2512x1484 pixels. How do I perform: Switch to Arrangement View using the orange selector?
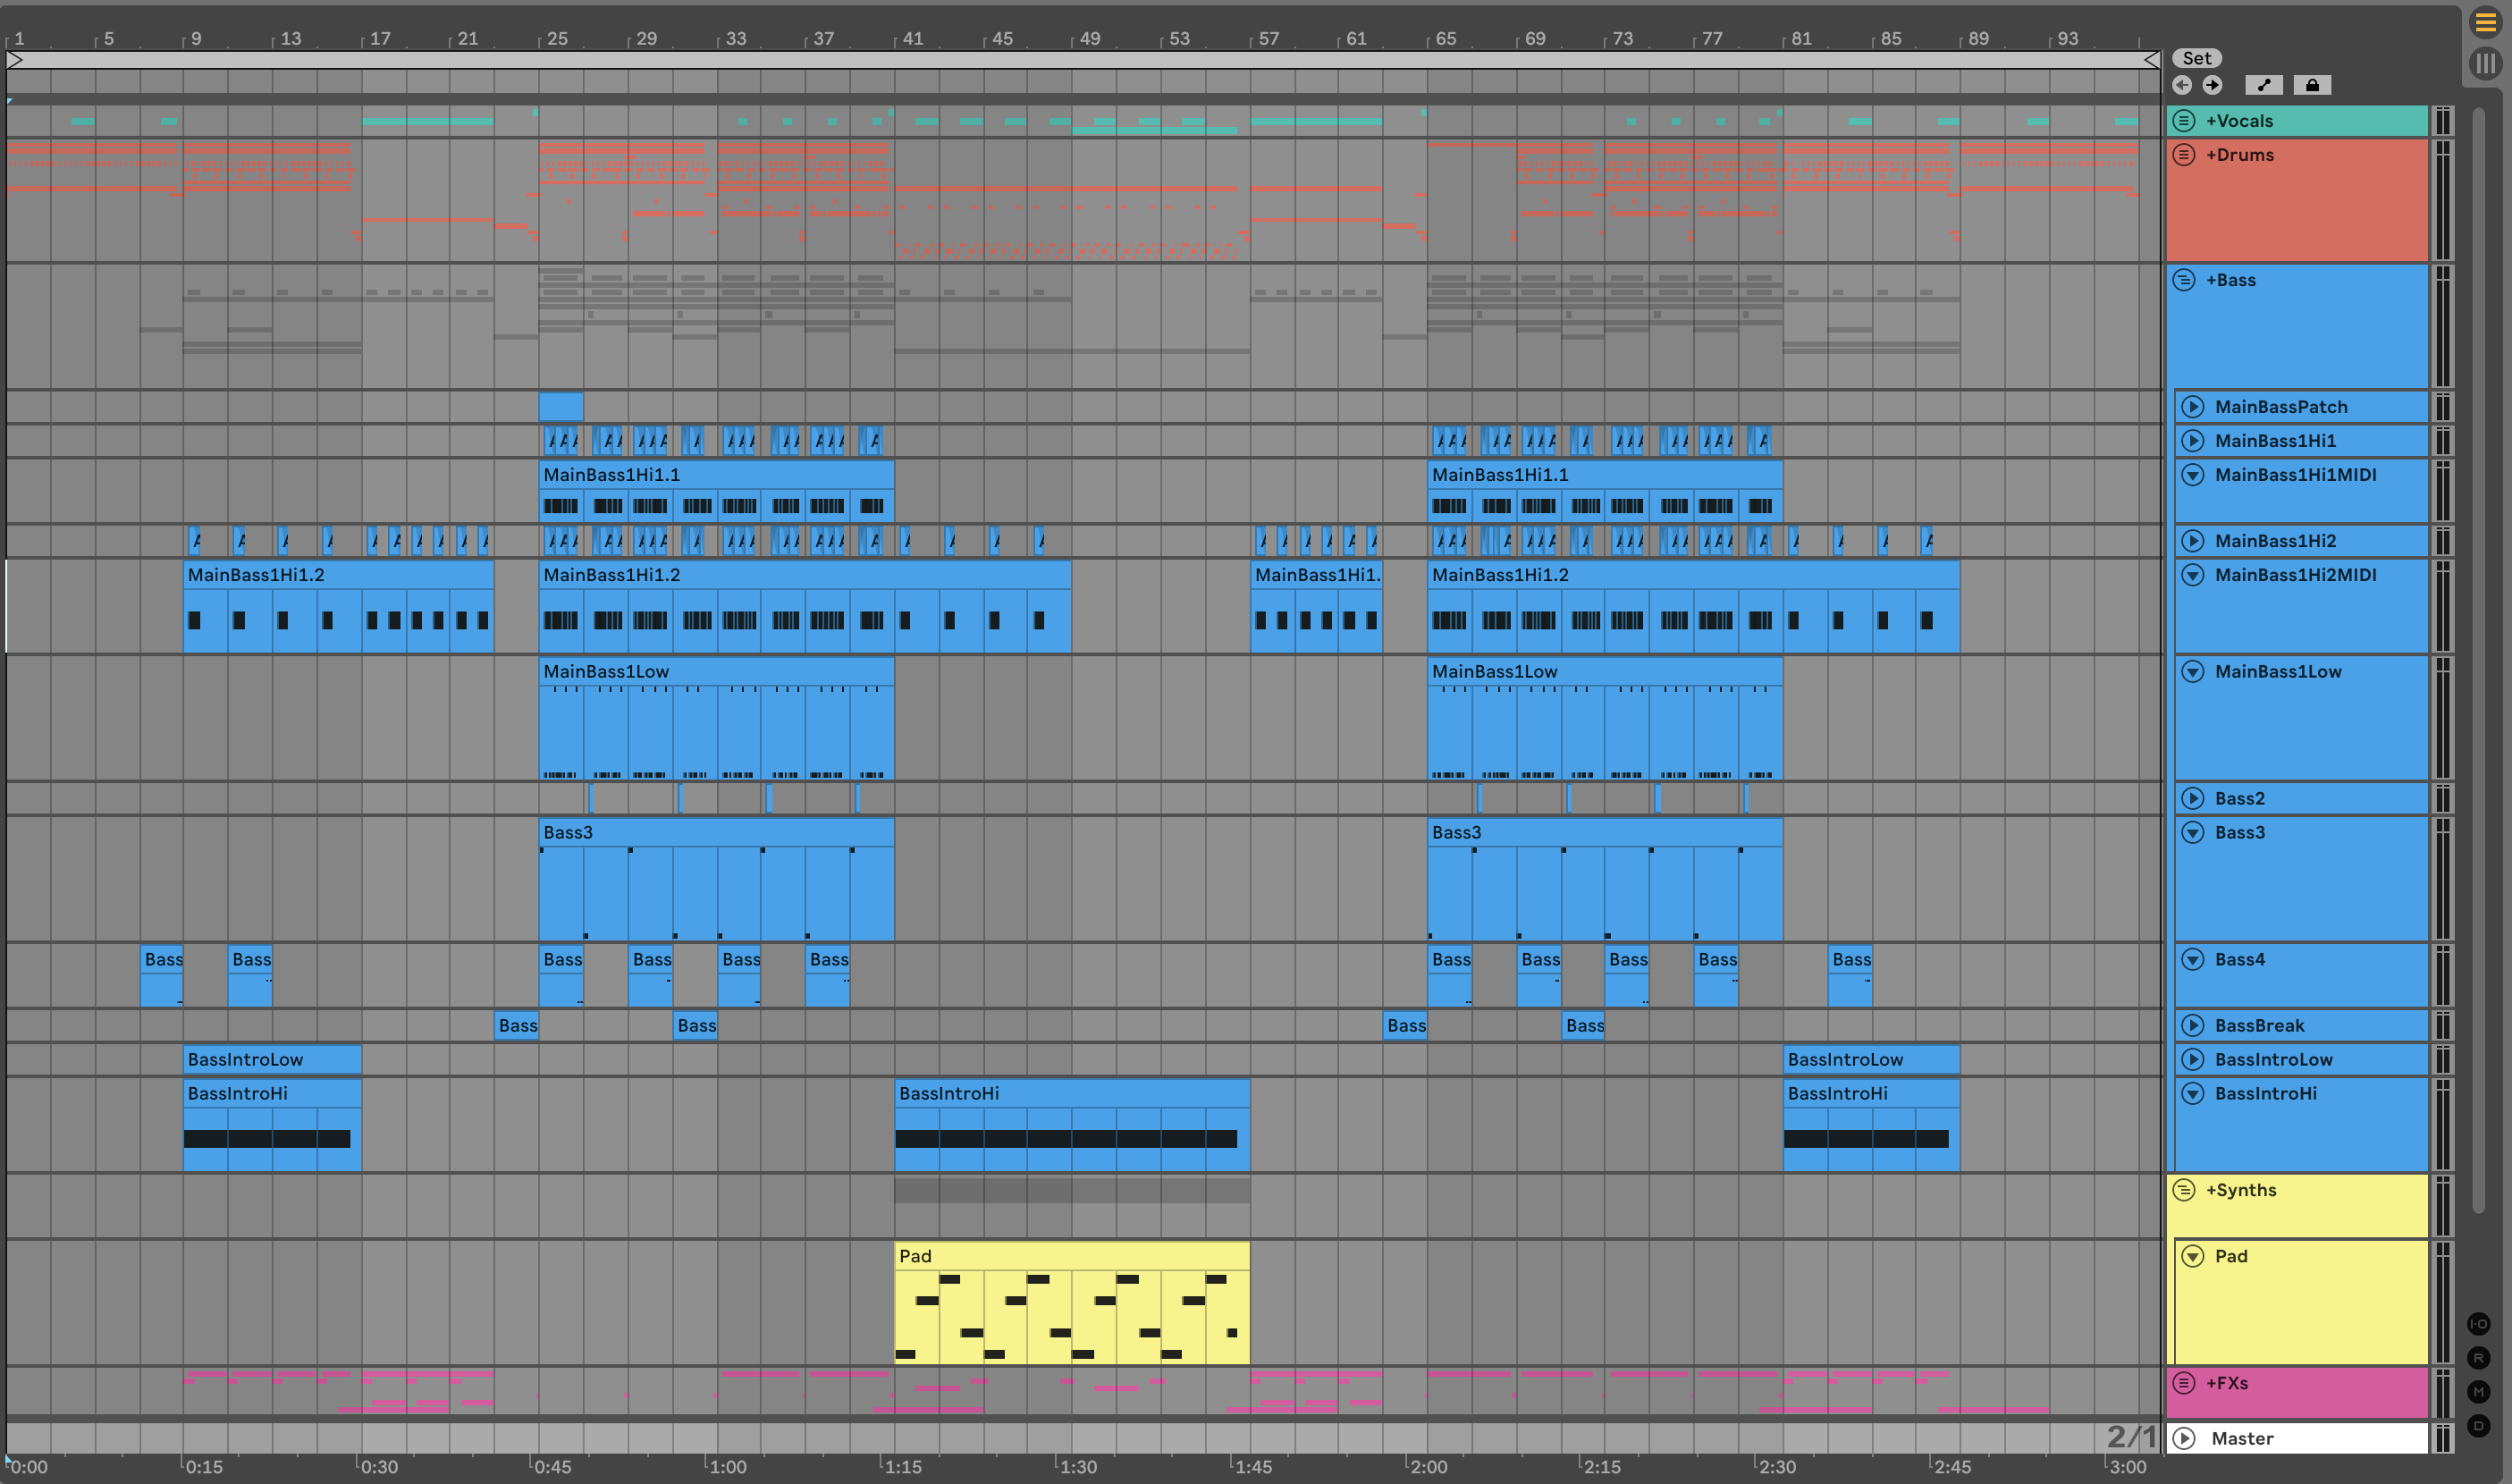coord(2485,23)
